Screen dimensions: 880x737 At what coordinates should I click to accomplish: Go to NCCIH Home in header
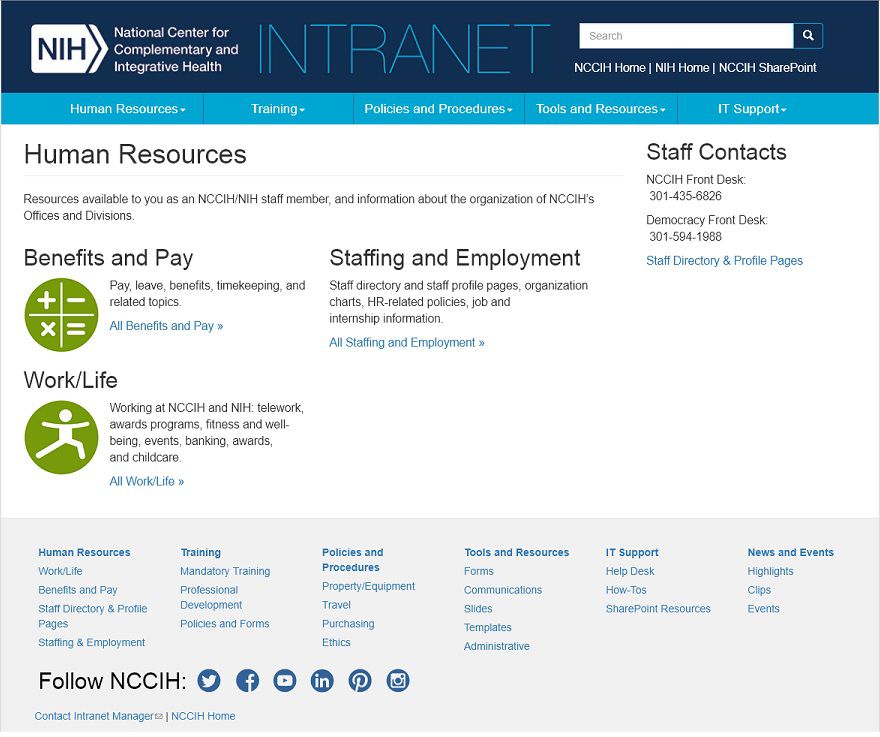[609, 67]
